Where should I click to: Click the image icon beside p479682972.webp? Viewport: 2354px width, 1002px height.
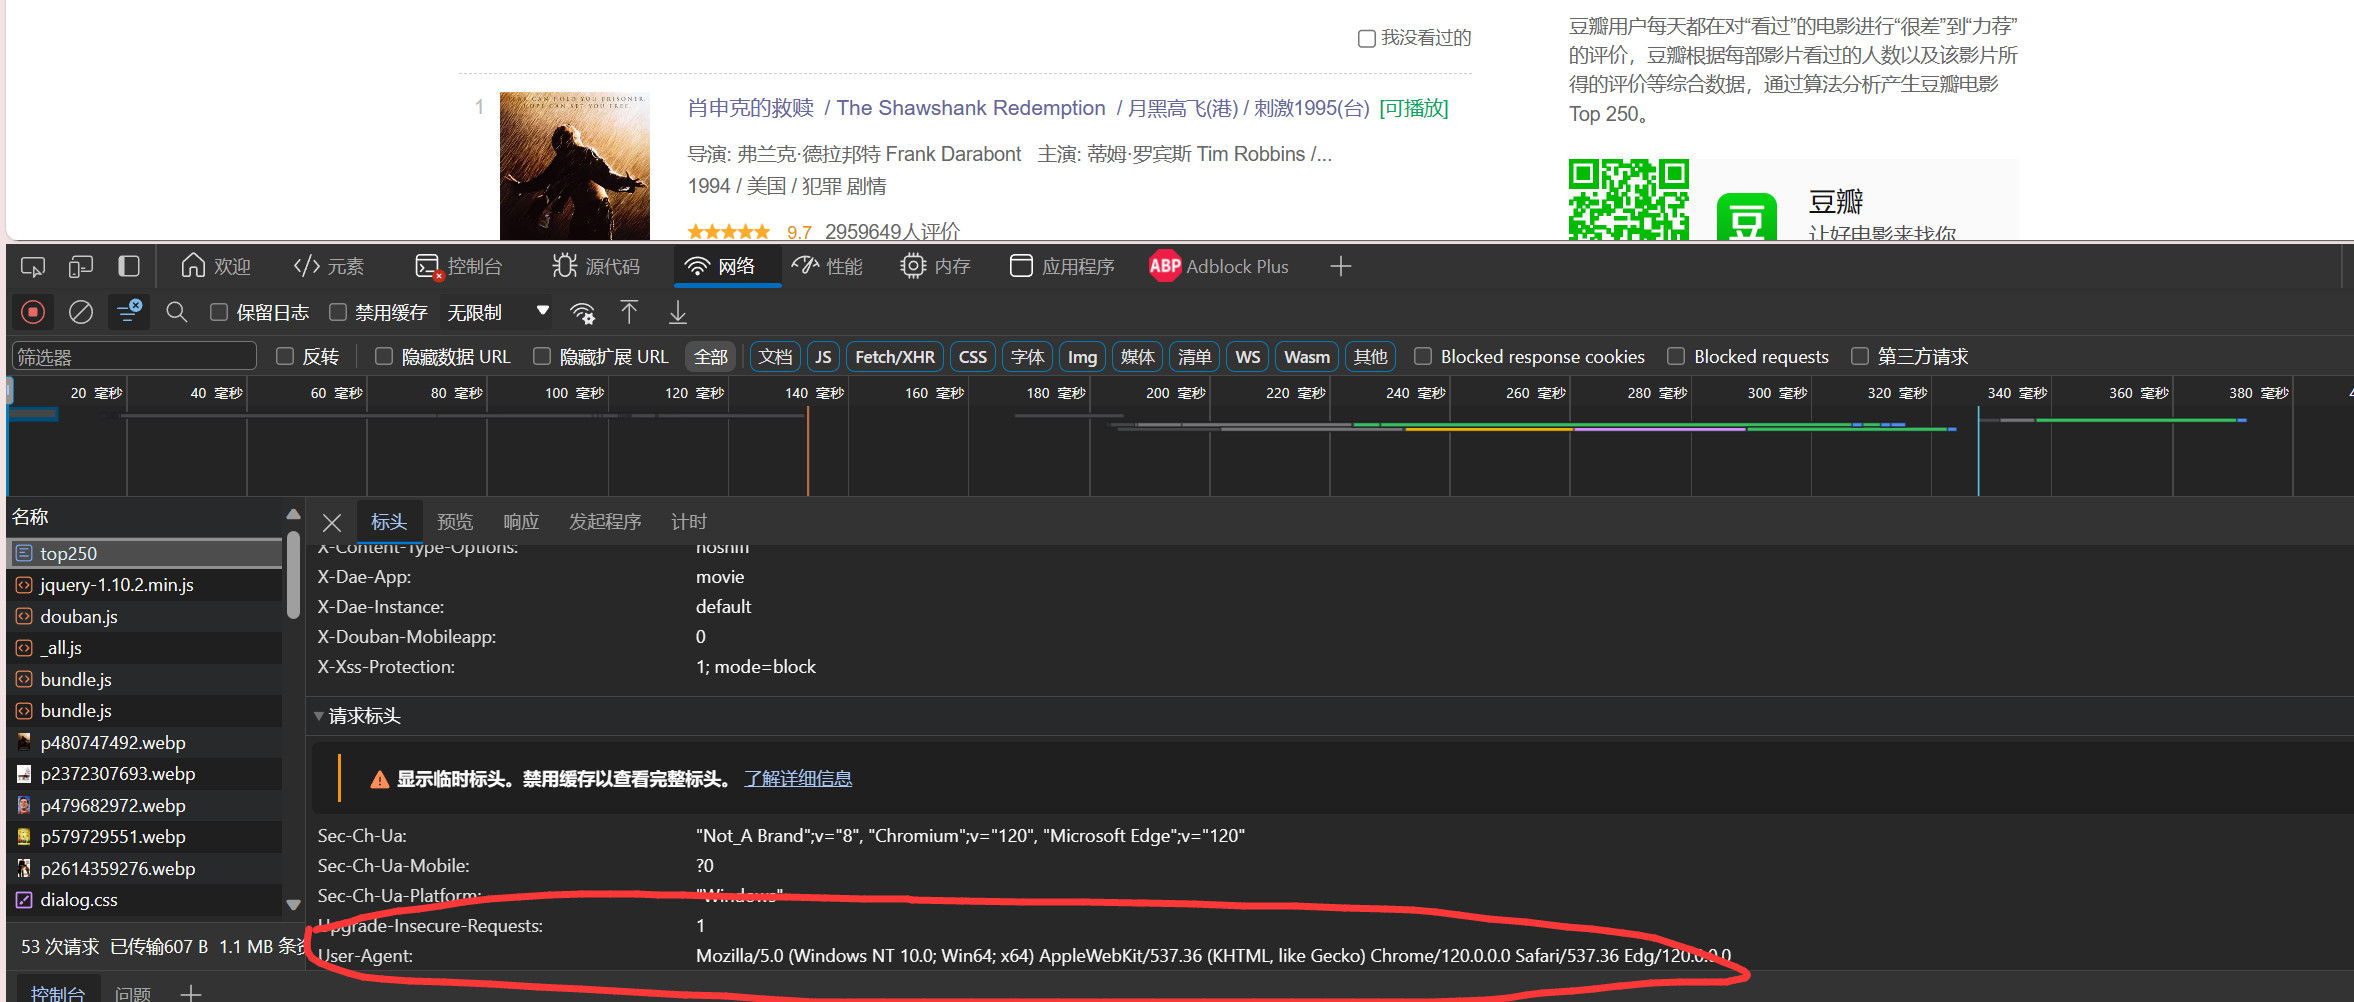[x=24, y=805]
